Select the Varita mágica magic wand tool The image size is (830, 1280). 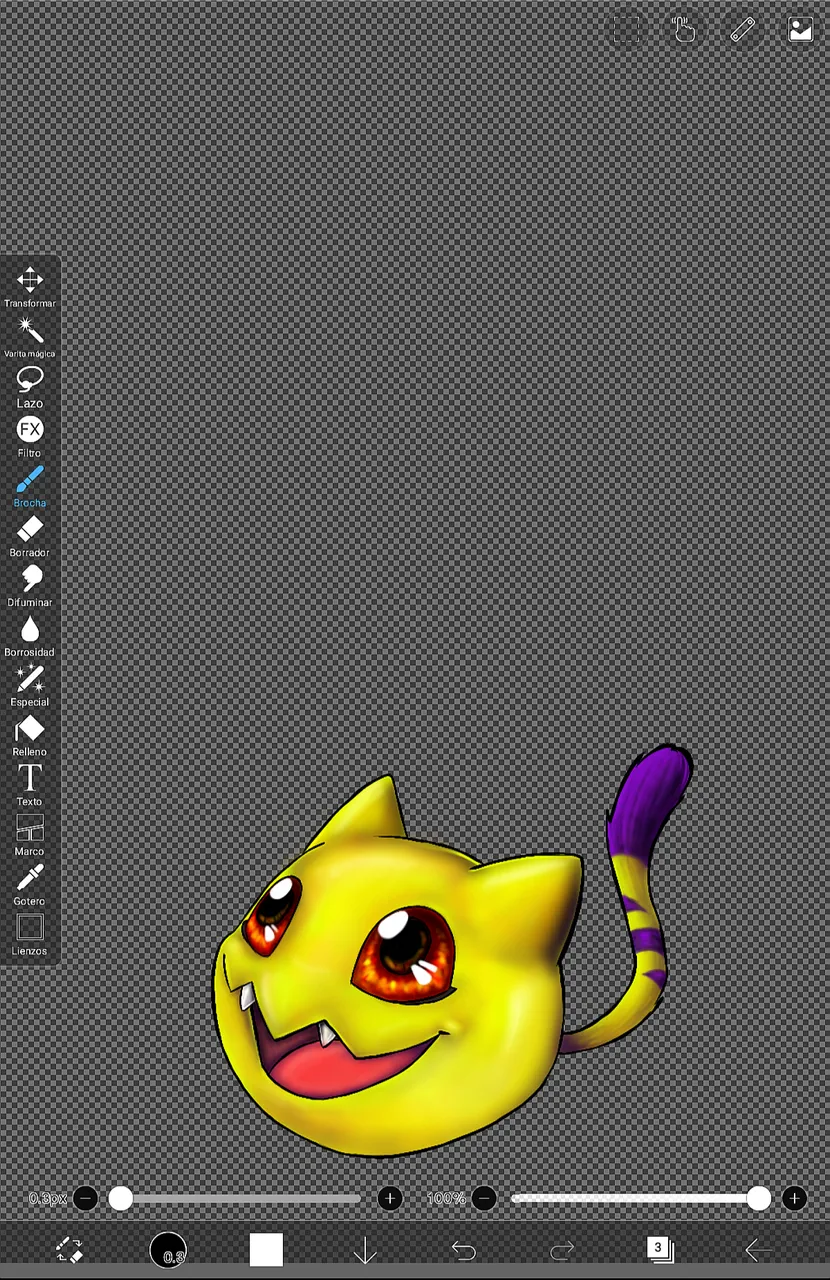click(x=30, y=337)
